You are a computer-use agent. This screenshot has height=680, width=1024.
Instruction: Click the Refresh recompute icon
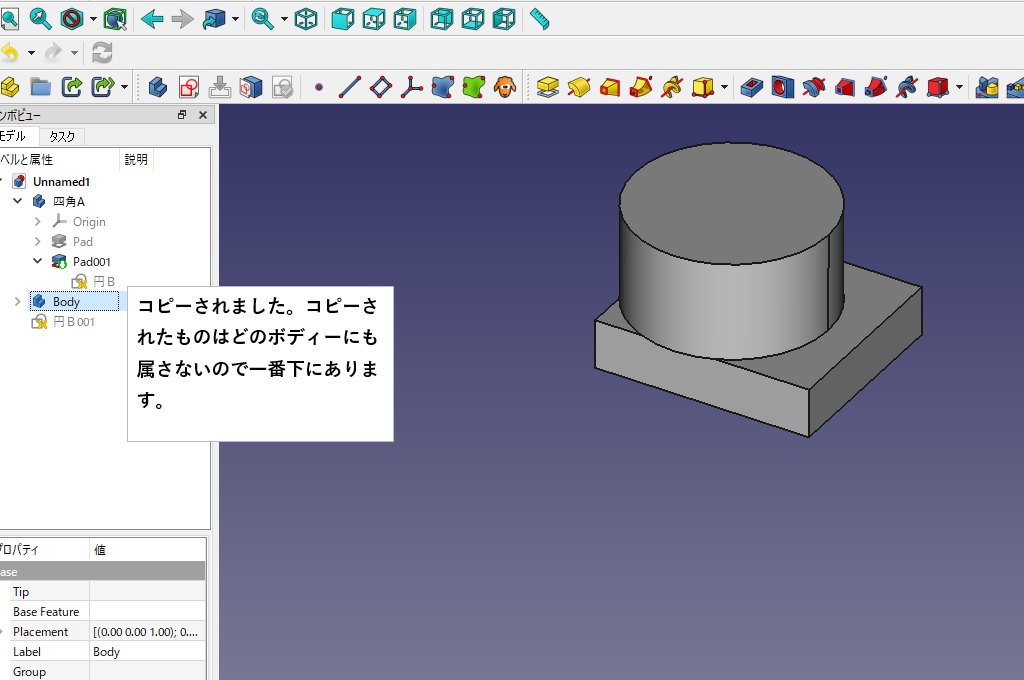click(102, 52)
